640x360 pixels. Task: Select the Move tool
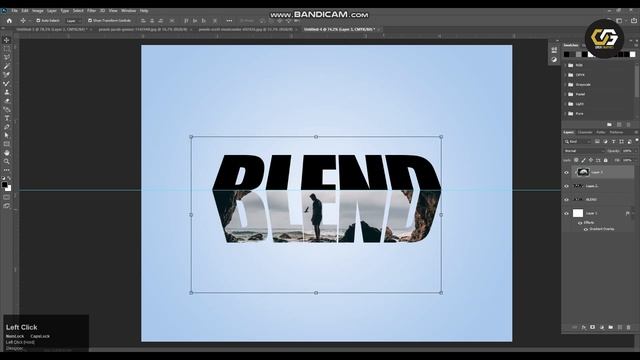tap(7, 40)
